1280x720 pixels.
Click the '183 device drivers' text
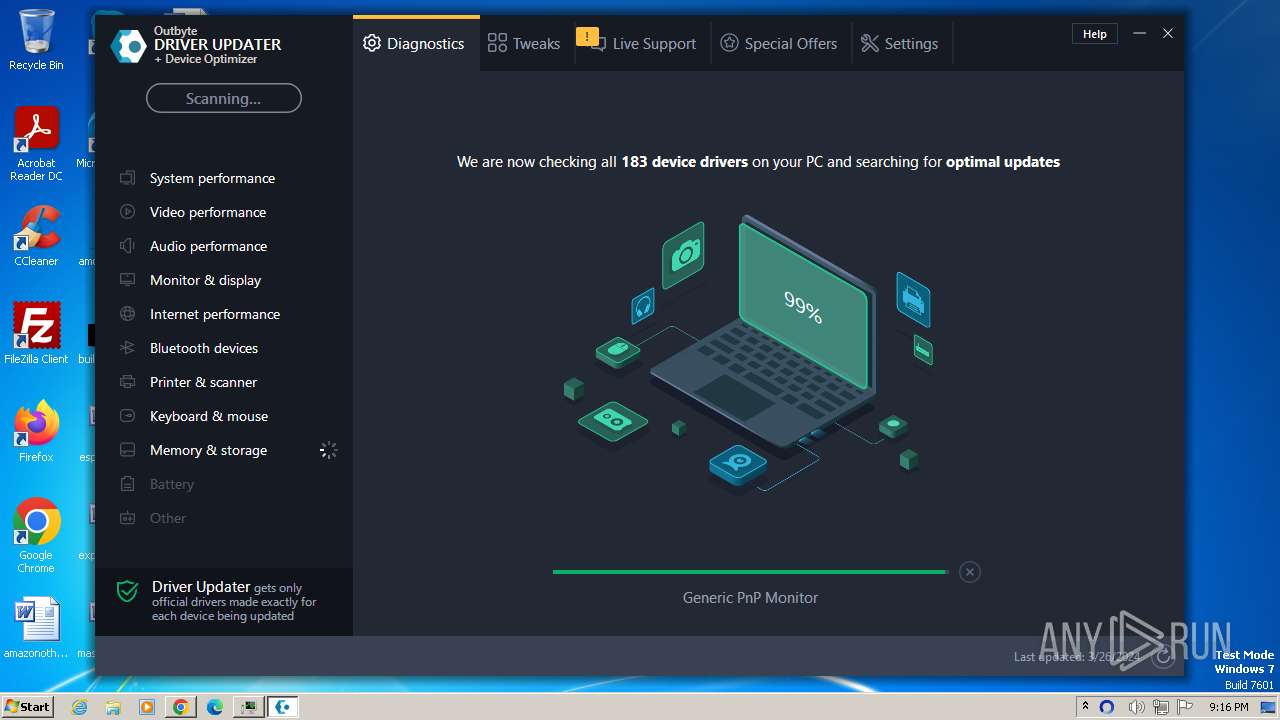685,162
